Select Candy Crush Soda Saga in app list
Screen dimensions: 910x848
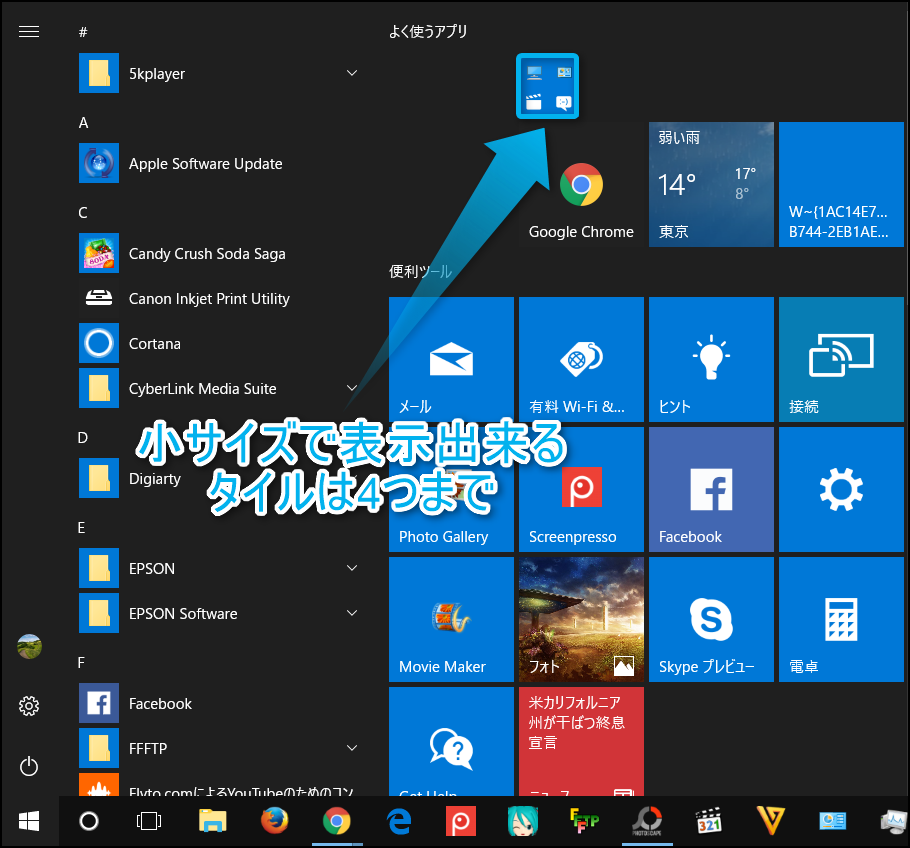(207, 253)
